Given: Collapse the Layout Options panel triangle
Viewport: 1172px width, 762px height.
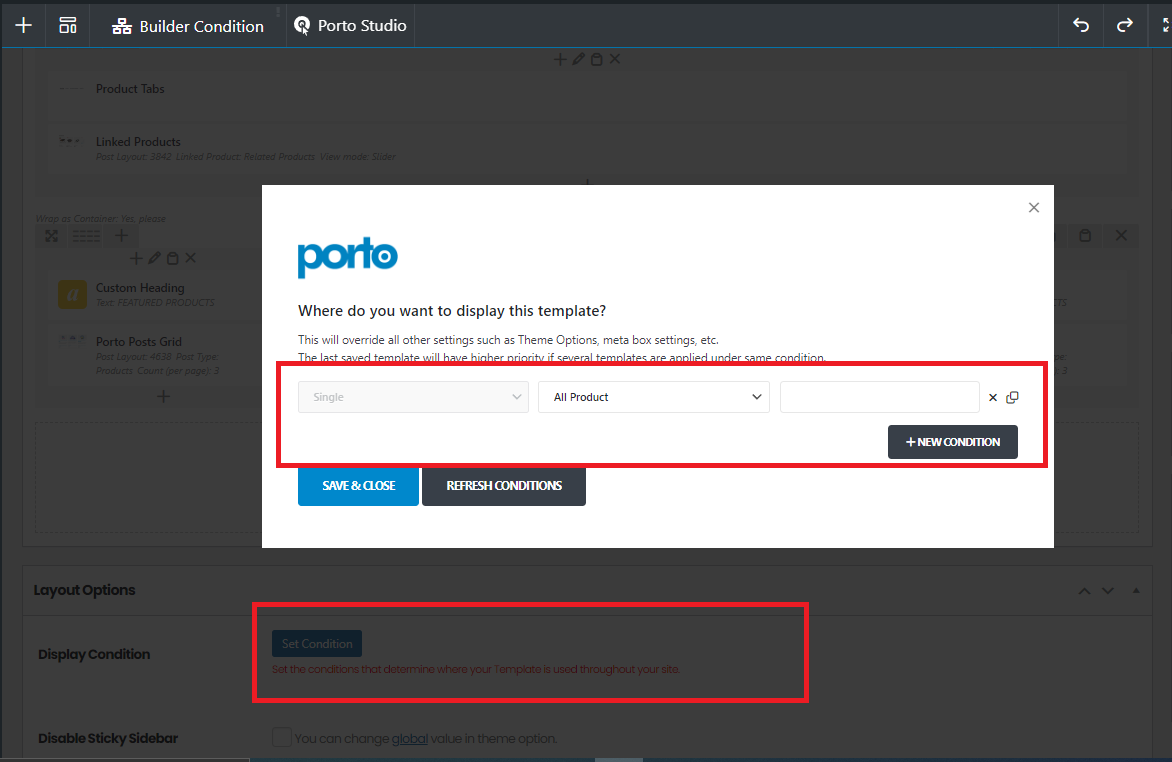Looking at the screenshot, I should 1136,590.
